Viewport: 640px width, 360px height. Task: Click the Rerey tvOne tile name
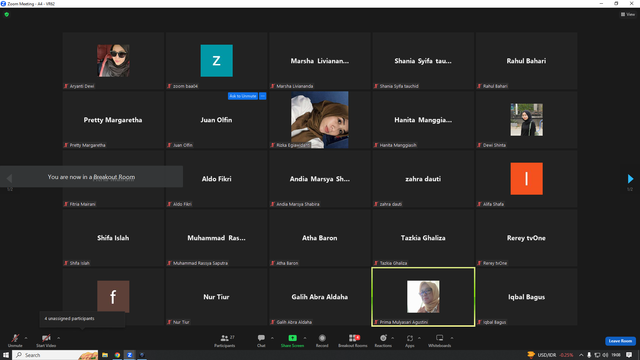coord(526,238)
